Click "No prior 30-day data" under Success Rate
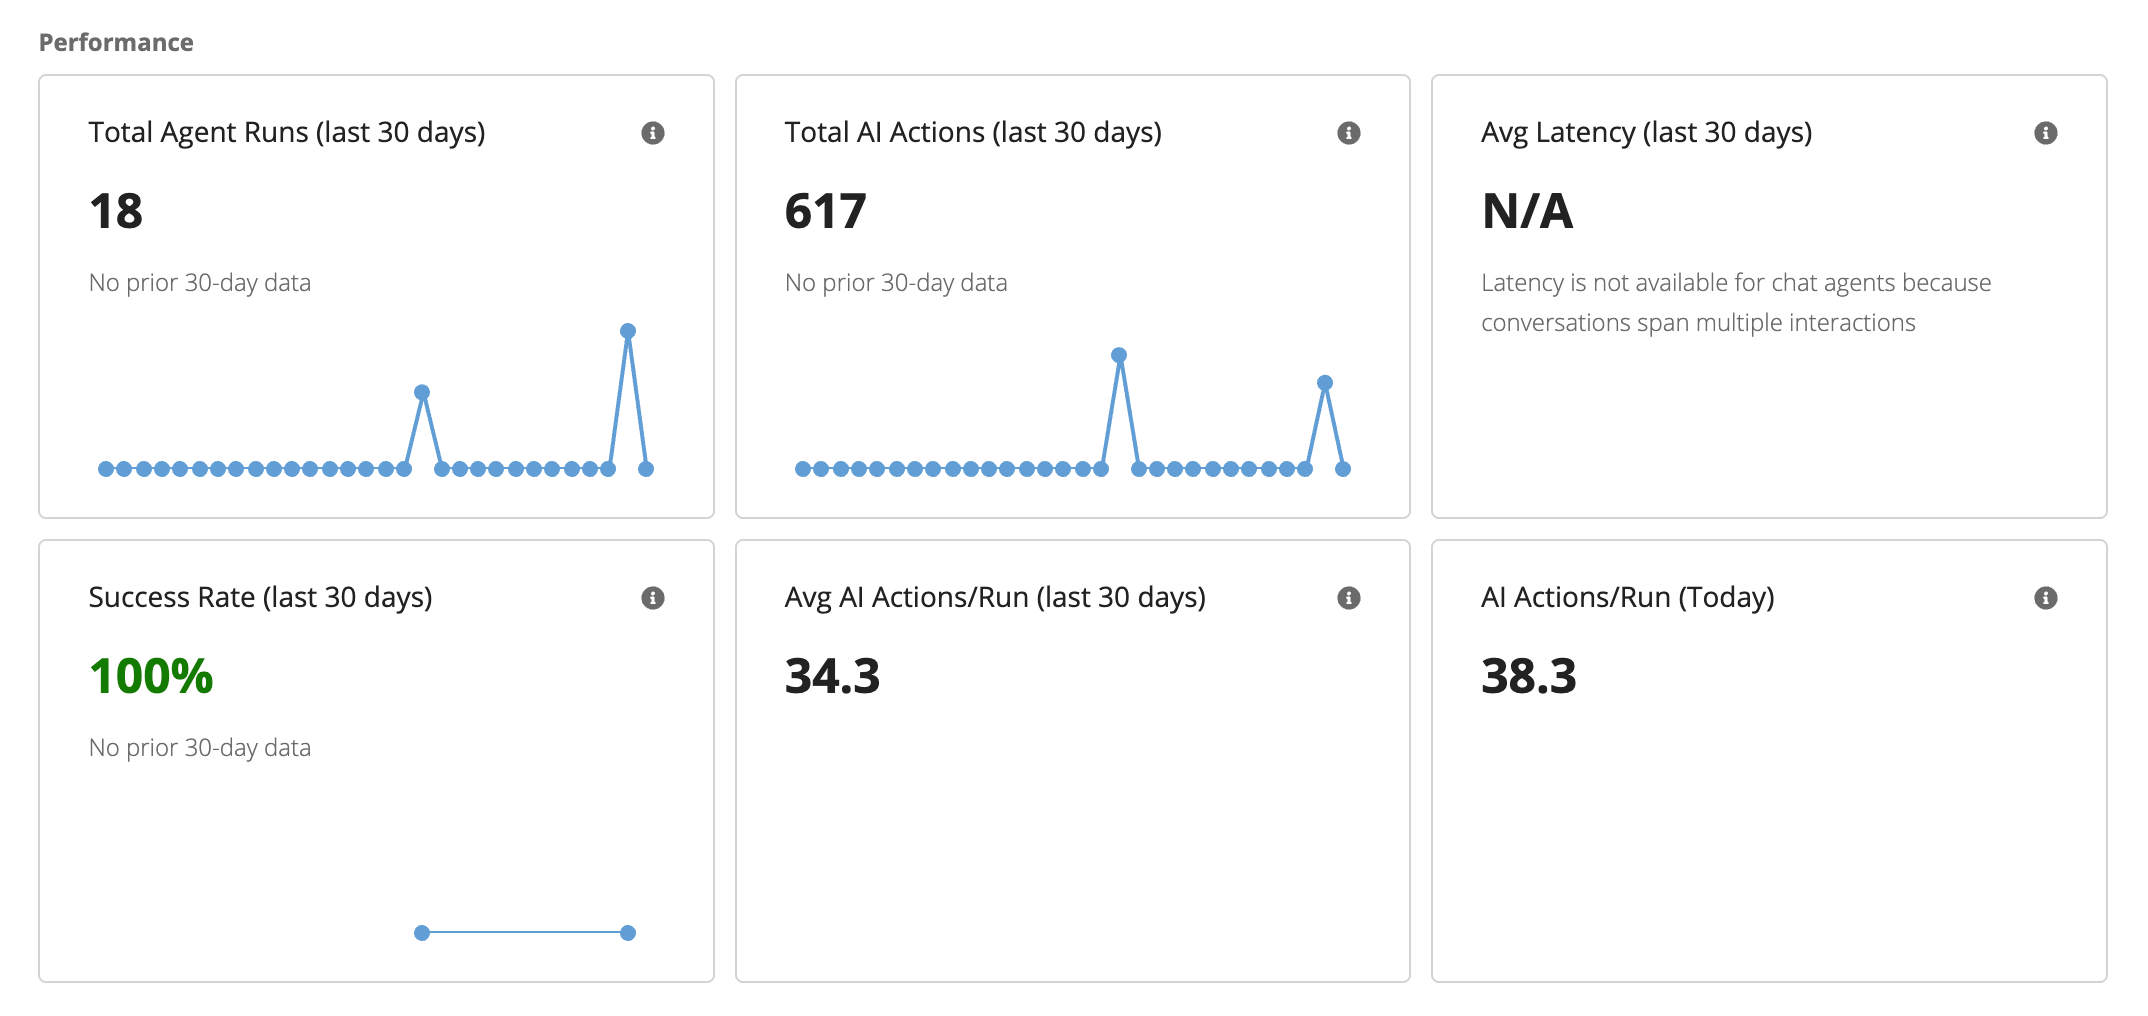This screenshot has width=2148, height=1016. click(x=200, y=748)
